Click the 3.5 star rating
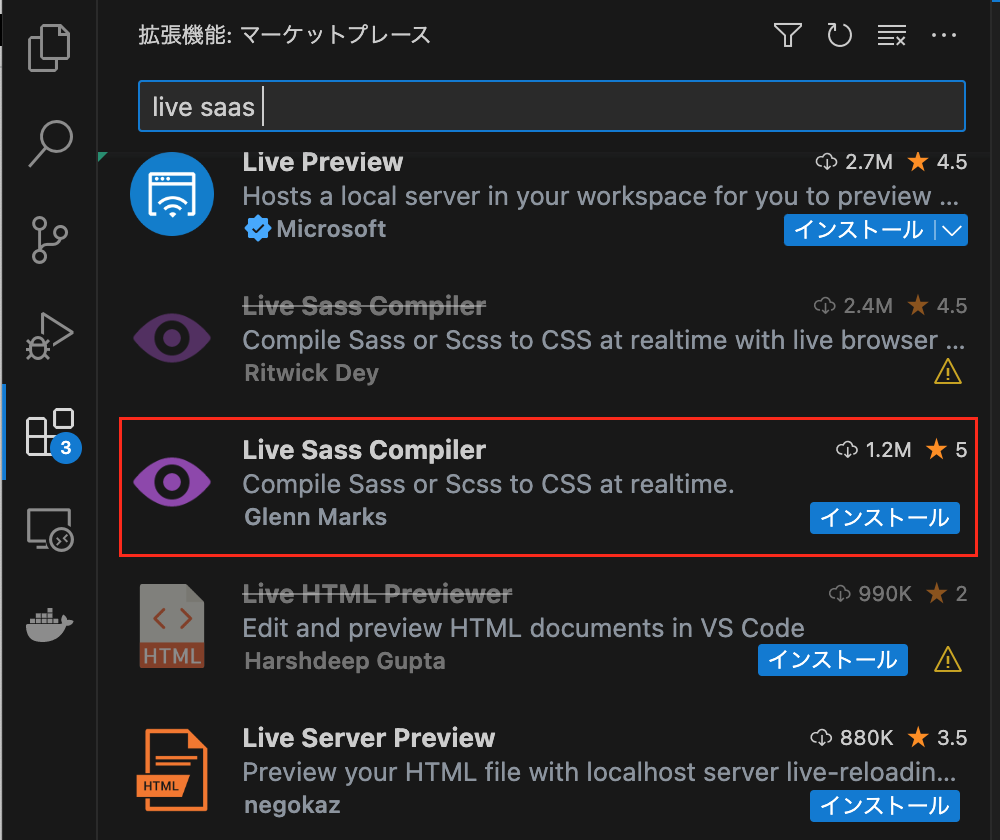The image size is (1000, 840). point(937,738)
